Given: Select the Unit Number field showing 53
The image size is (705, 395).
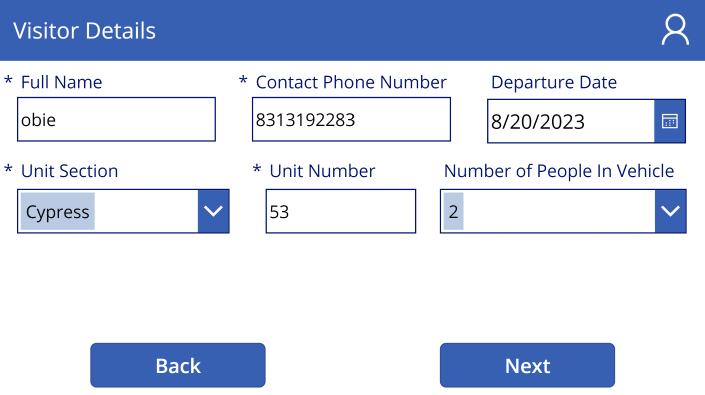Looking at the screenshot, I should click(x=341, y=211).
